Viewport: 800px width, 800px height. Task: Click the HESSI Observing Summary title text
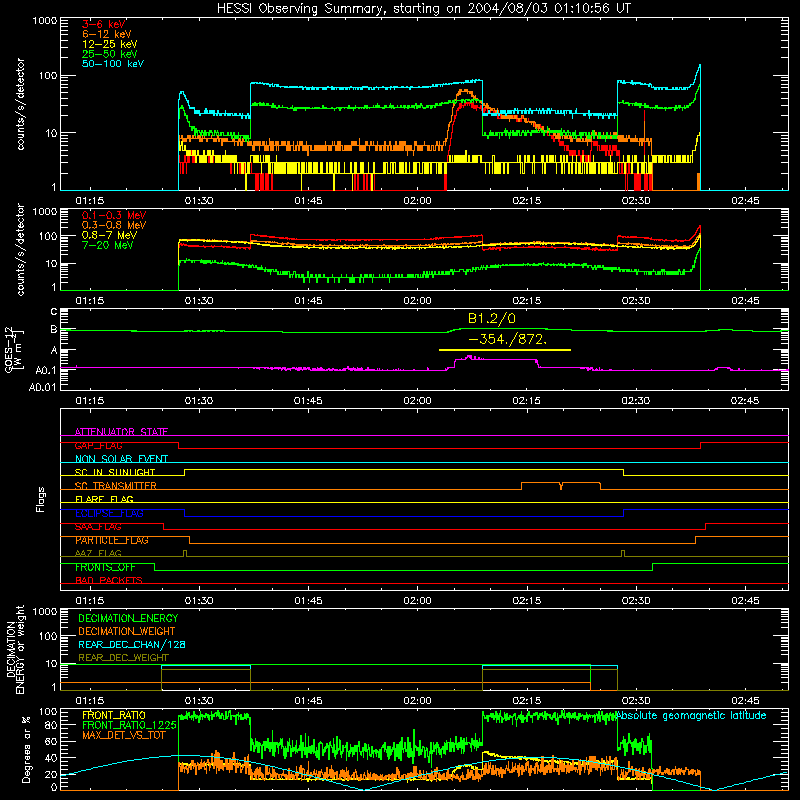[424, 9]
